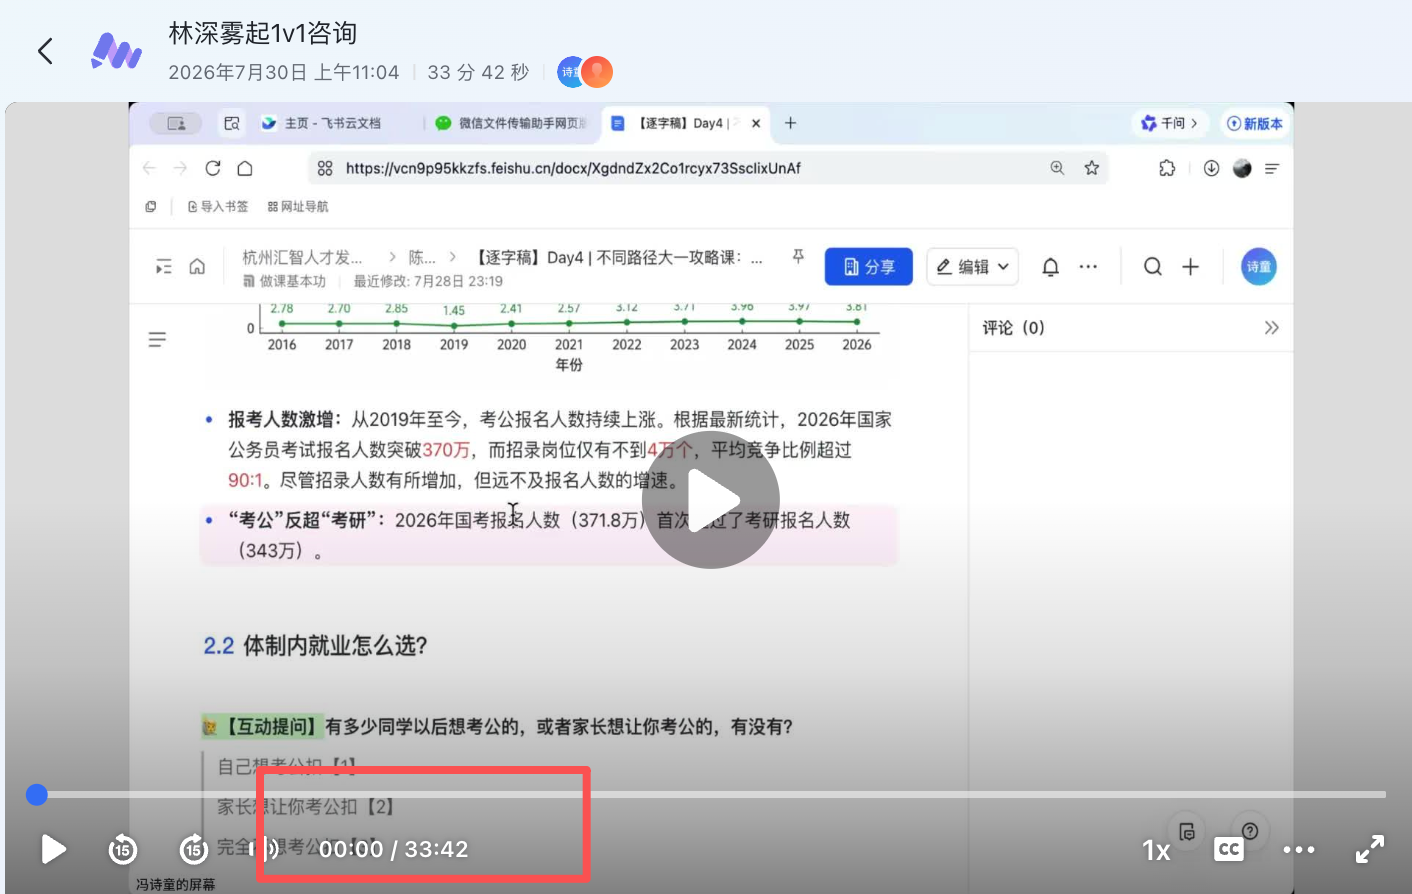Click the 2.2 体制内就业怎么选 heading
Viewport: 1412px width, 894px height.
click(x=315, y=646)
